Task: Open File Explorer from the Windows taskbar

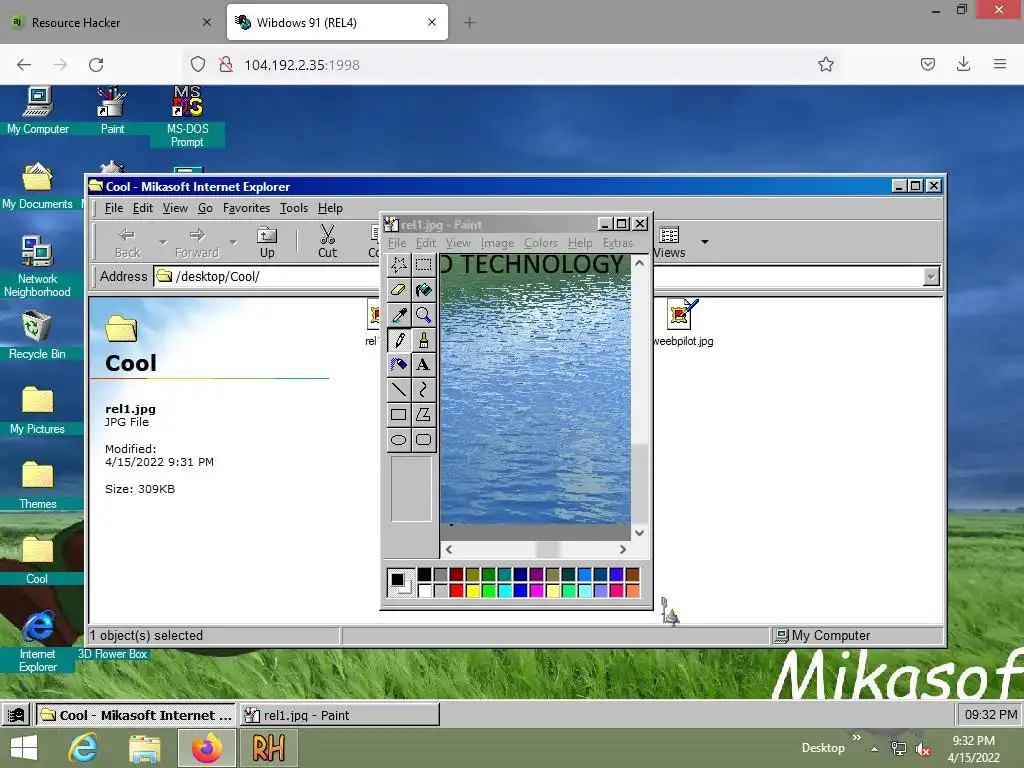Action: coord(144,748)
